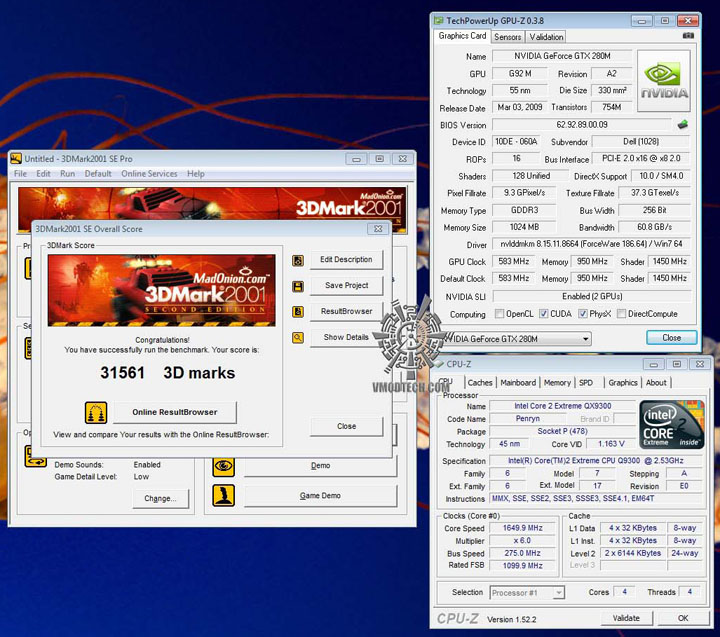
Task: Toggle the CUDA checkbox
Action: click(x=544, y=314)
